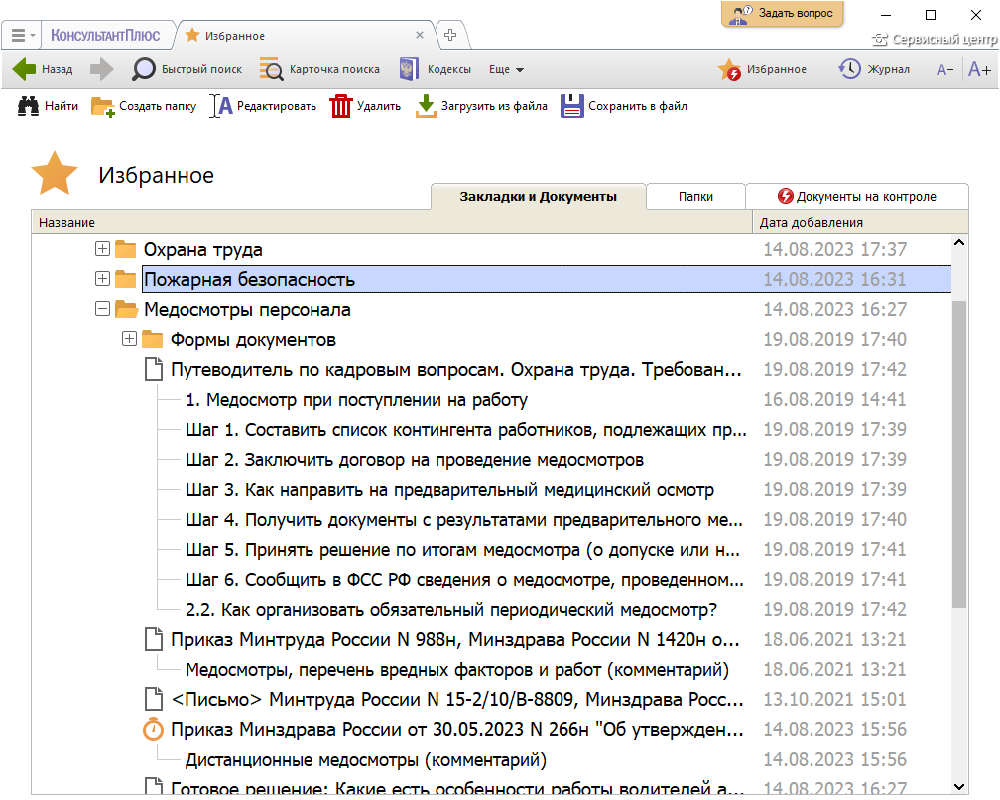Click document icon of Путеводитель row
Screen dimensions: 1000x800
point(154,369)
